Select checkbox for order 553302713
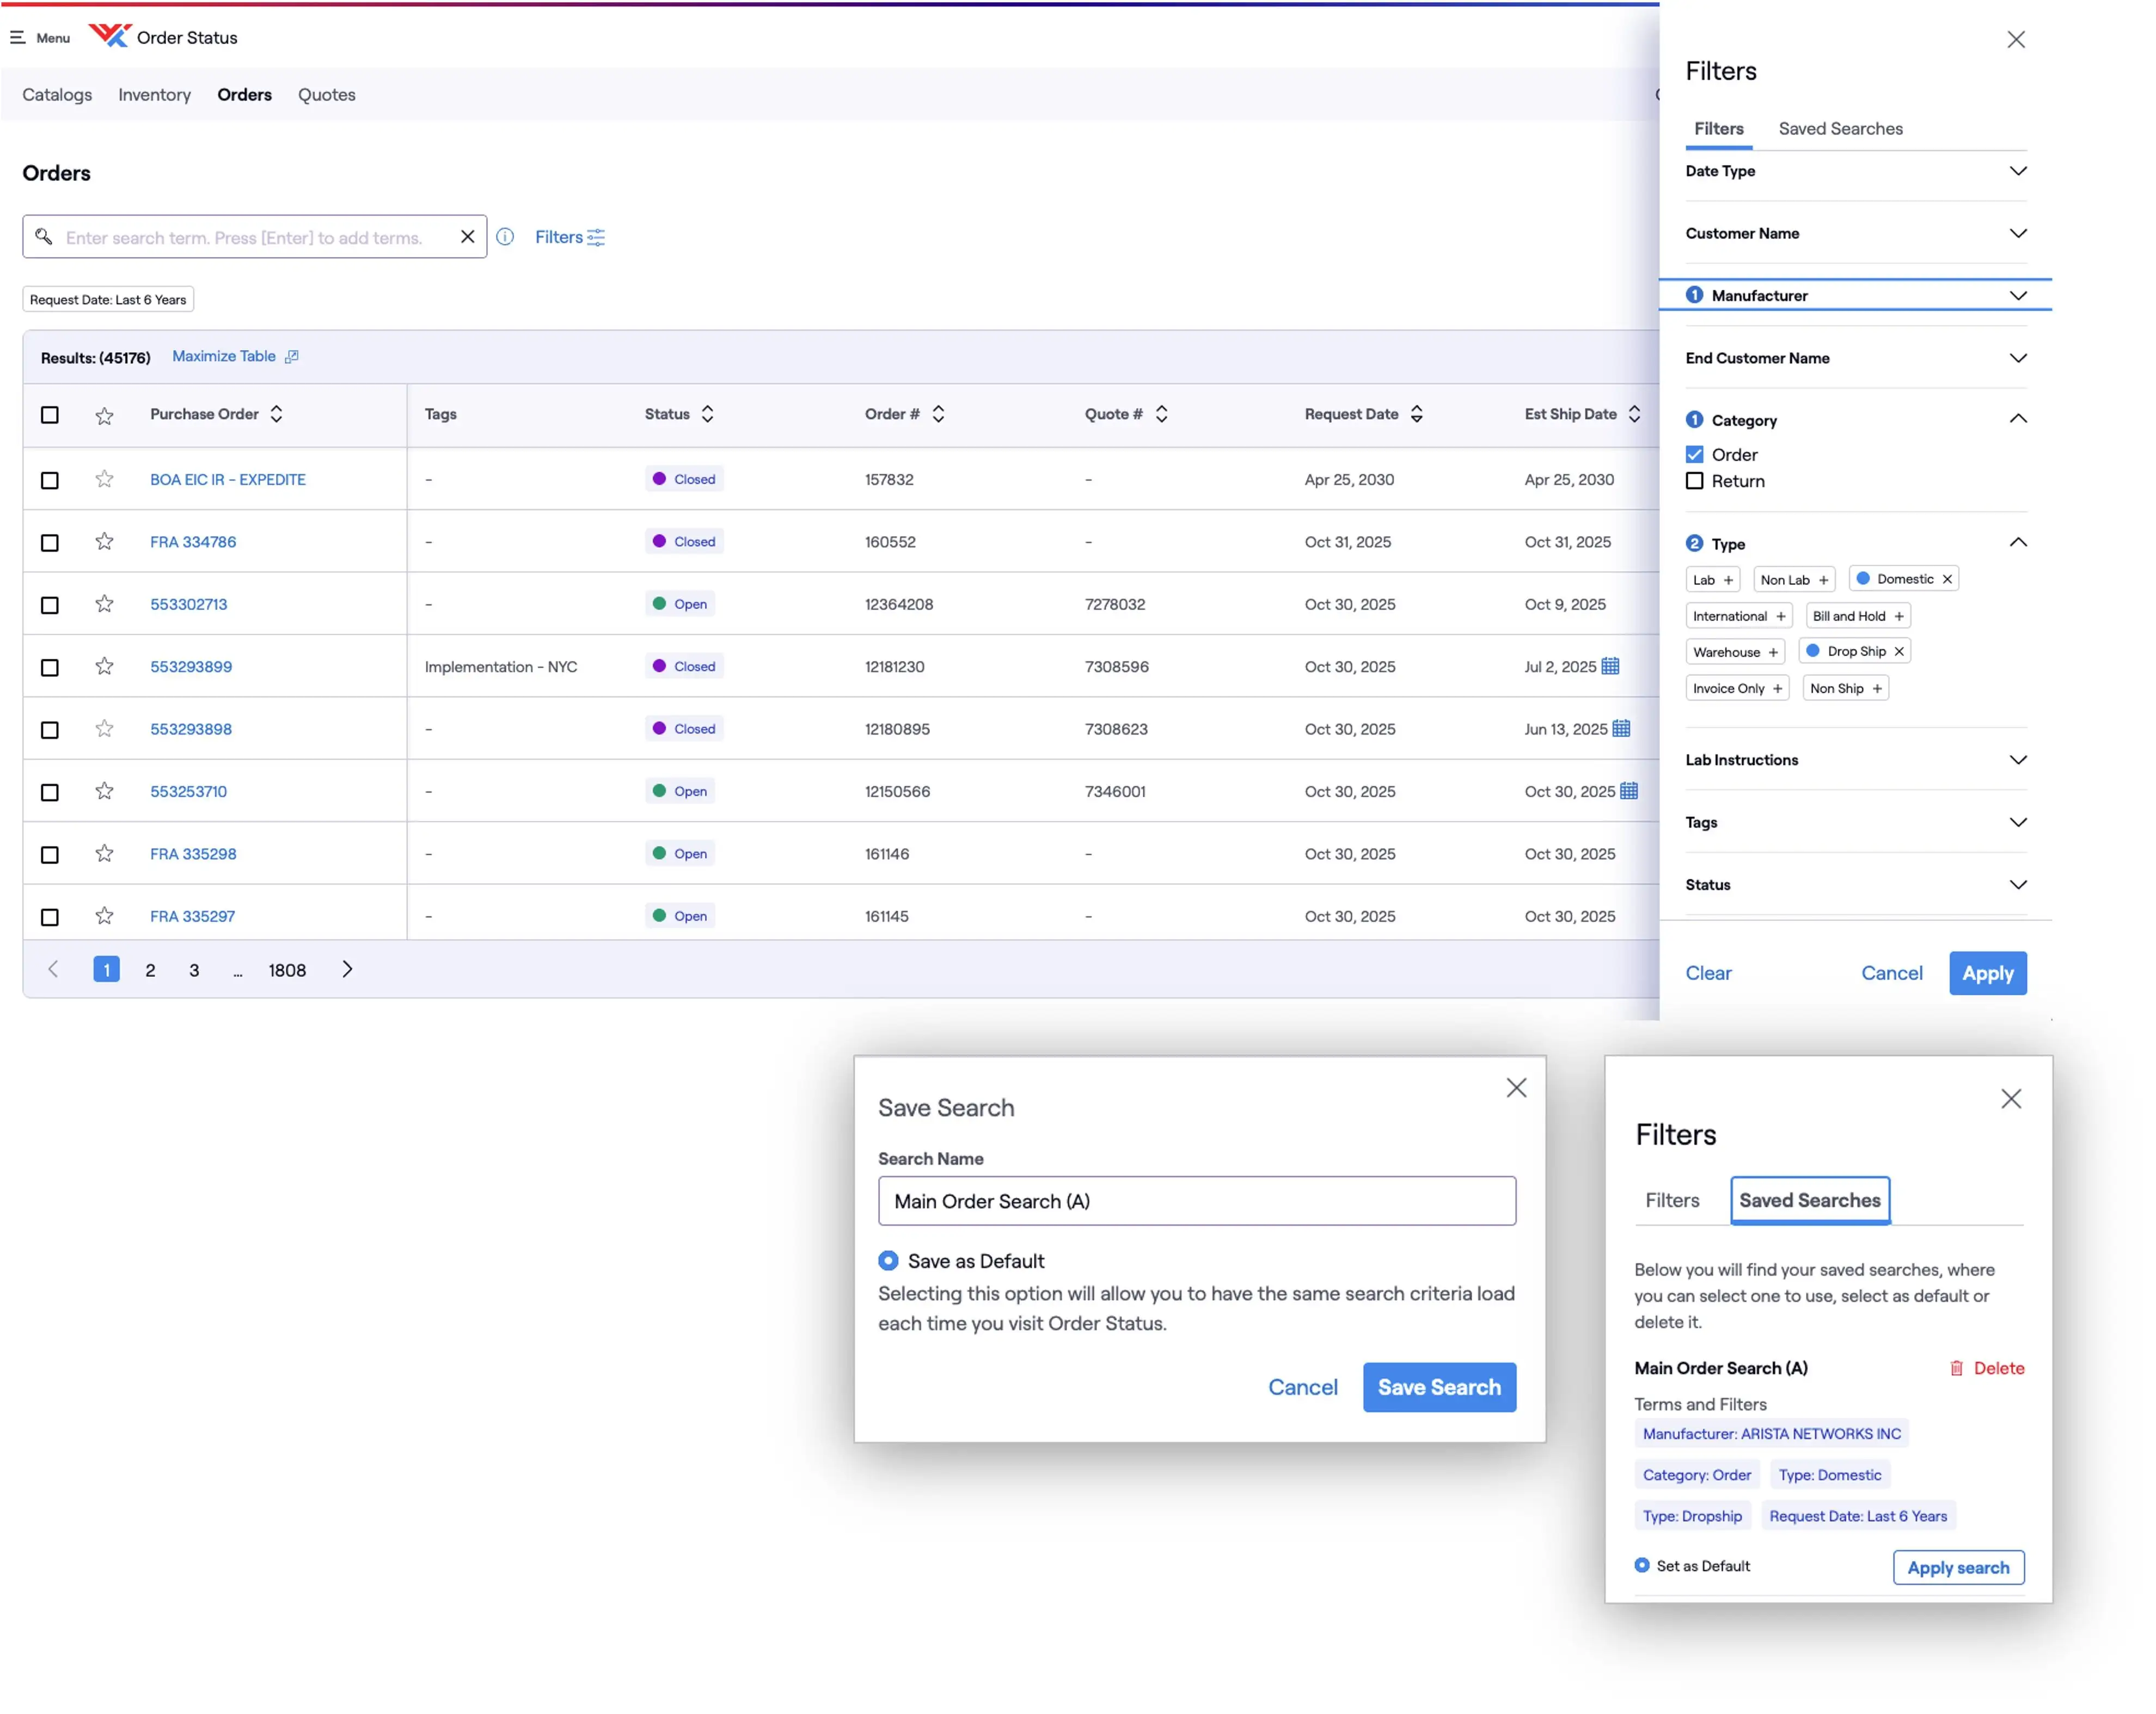Viewport: 2156px width, 1714px height. [49, 604]
